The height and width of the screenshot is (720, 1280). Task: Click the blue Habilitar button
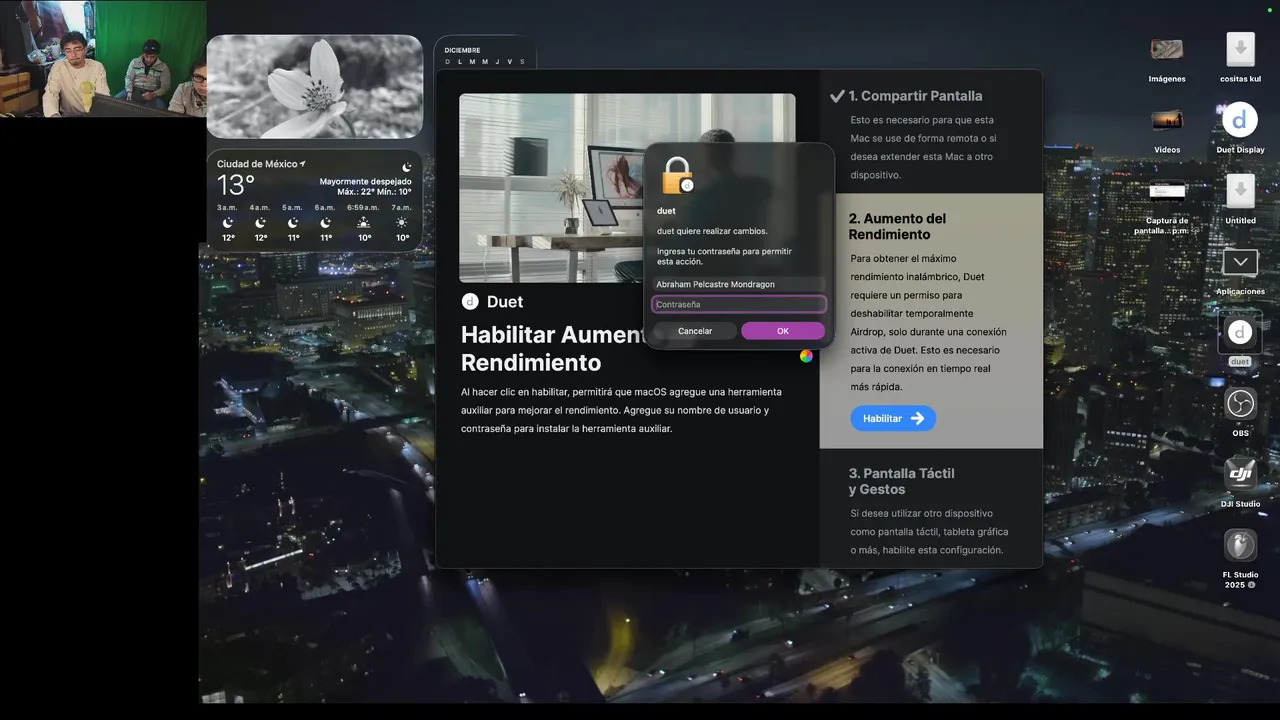click(893, 418)
